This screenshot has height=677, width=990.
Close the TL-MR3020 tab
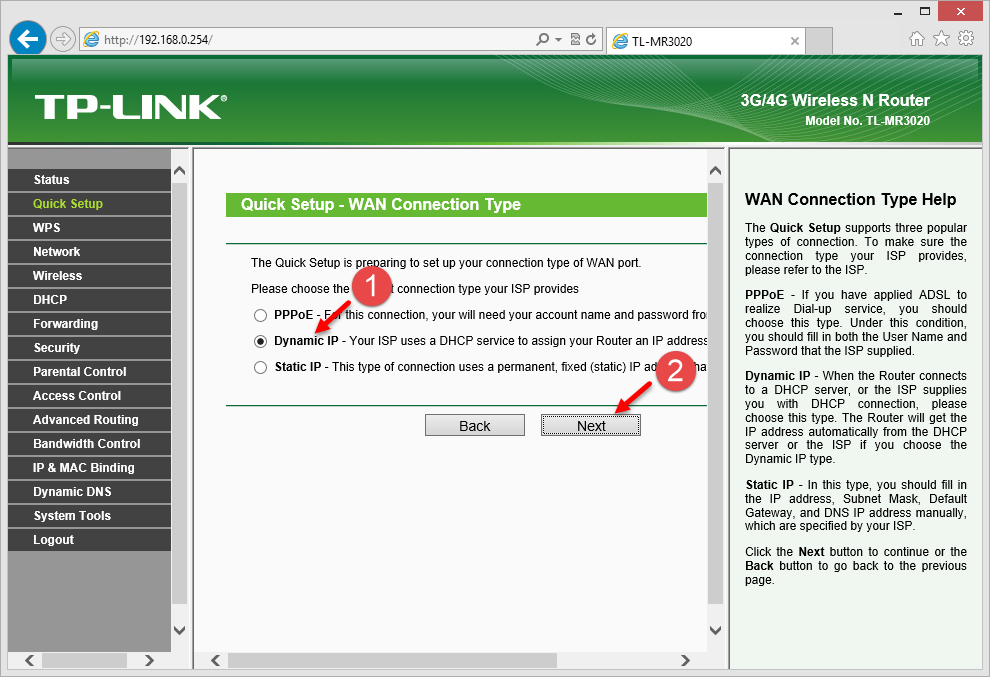(795, 41)
